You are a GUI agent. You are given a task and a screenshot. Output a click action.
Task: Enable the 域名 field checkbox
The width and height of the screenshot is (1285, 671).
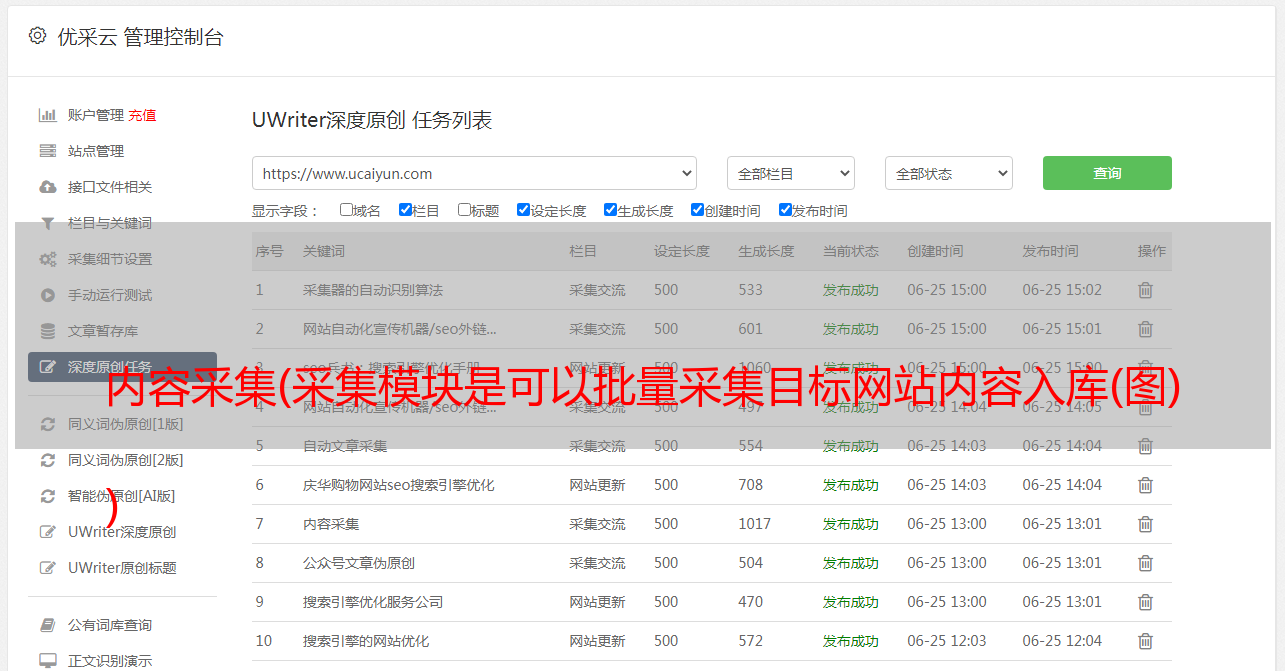pyautogui.click(x=346, y=210)
